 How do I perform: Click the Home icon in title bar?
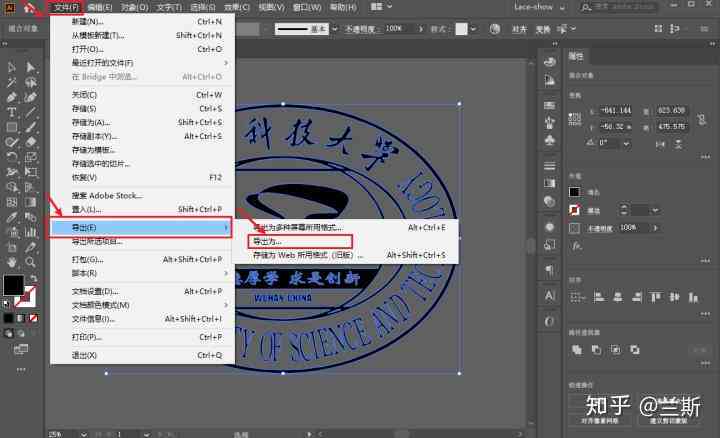(30, 7)
